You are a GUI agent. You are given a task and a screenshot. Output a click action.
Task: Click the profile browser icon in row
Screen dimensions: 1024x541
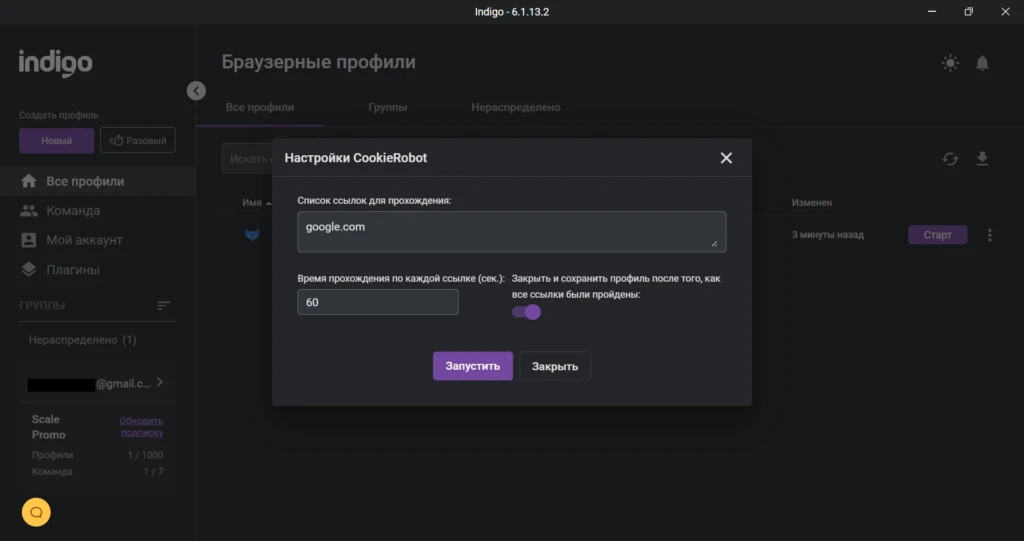(x=252, y=235)
